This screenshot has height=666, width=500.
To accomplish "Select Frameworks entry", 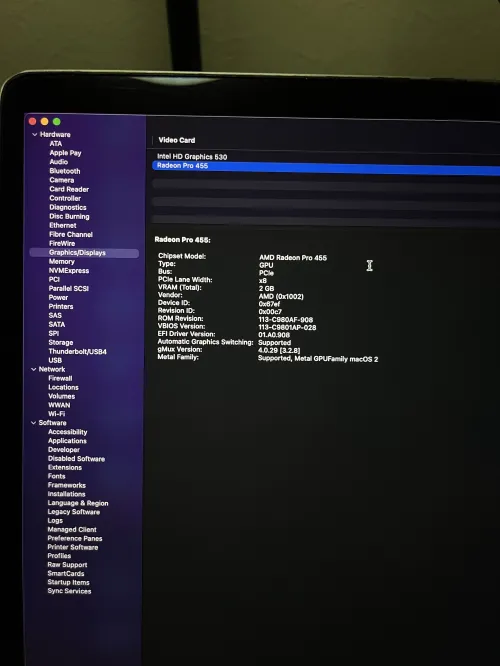I will [x=67, y=485].
